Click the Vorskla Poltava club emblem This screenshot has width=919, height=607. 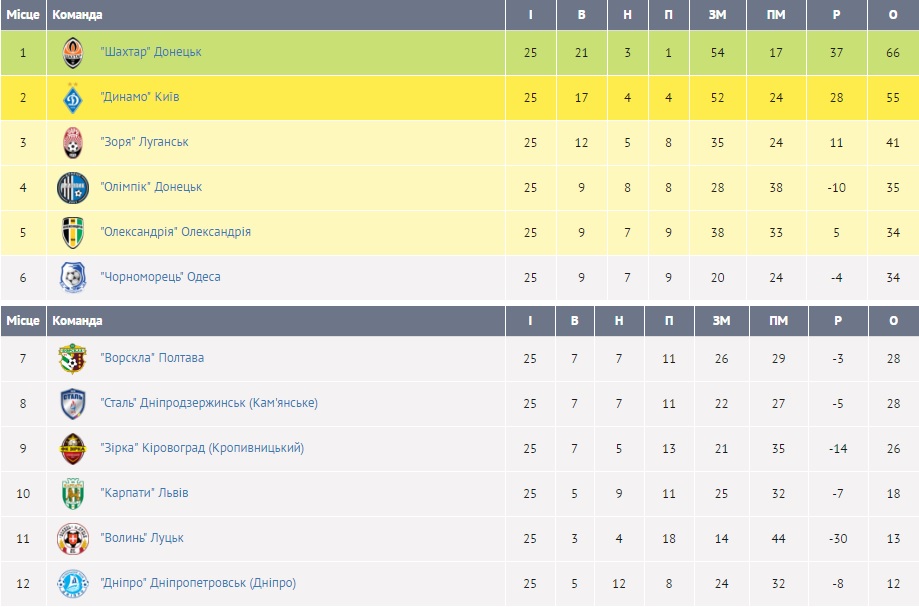click(x=73, y=358)
